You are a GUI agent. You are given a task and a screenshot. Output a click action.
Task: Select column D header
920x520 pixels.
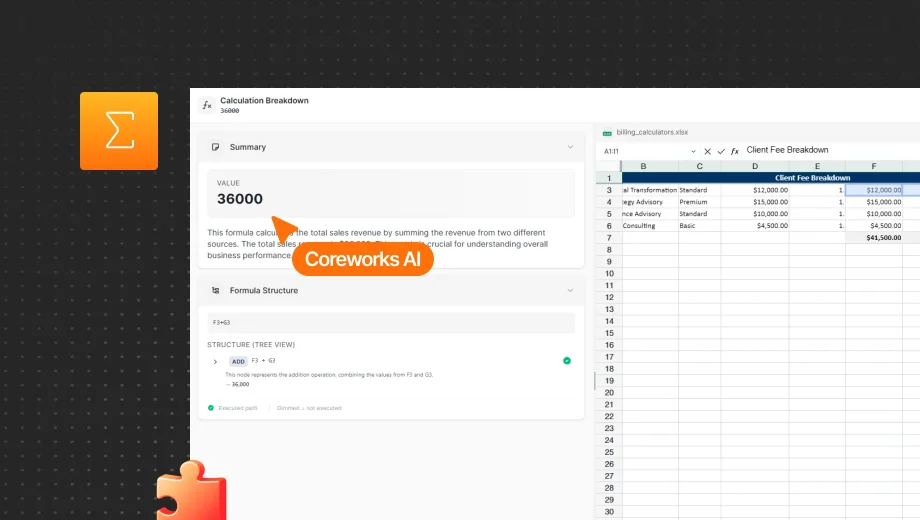coord(755,166)
